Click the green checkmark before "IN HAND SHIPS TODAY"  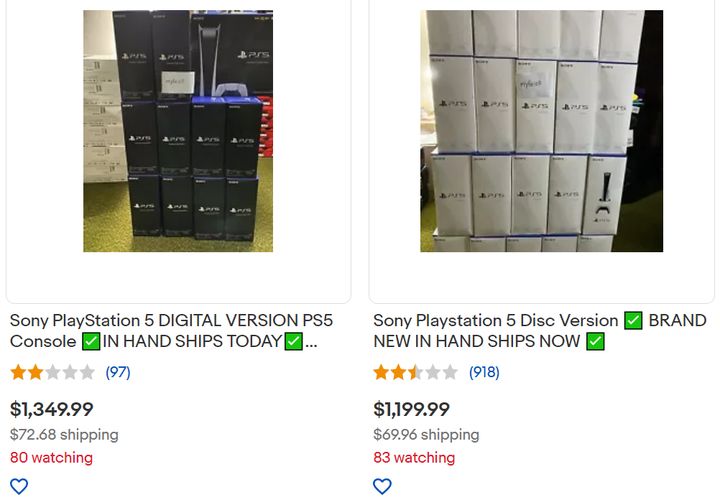click(x=91, y=342)
